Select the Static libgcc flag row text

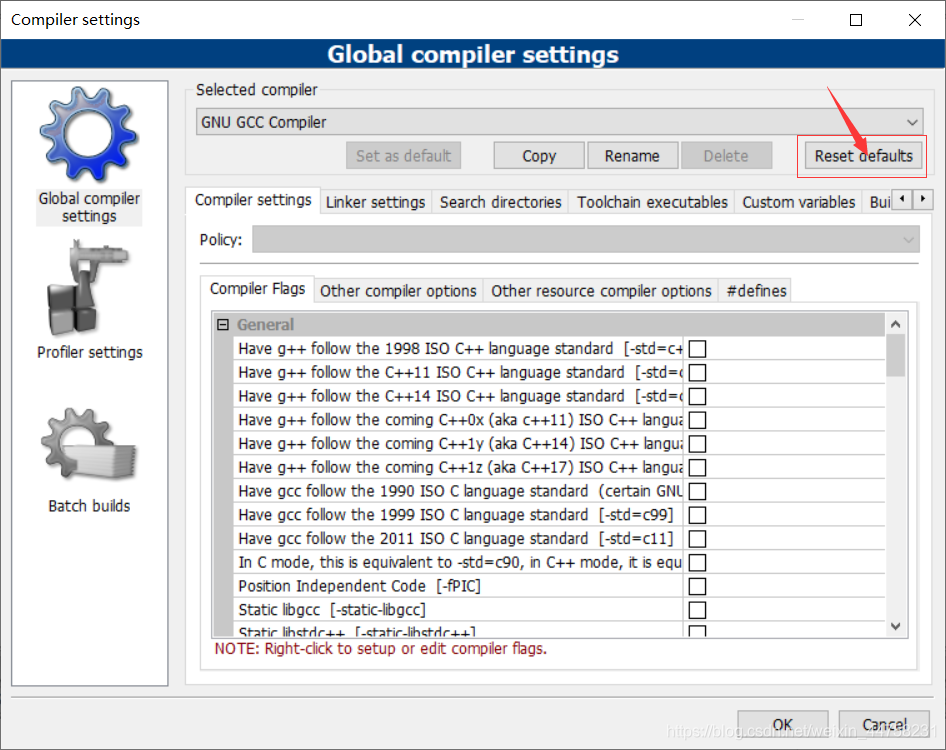[332, 610]
